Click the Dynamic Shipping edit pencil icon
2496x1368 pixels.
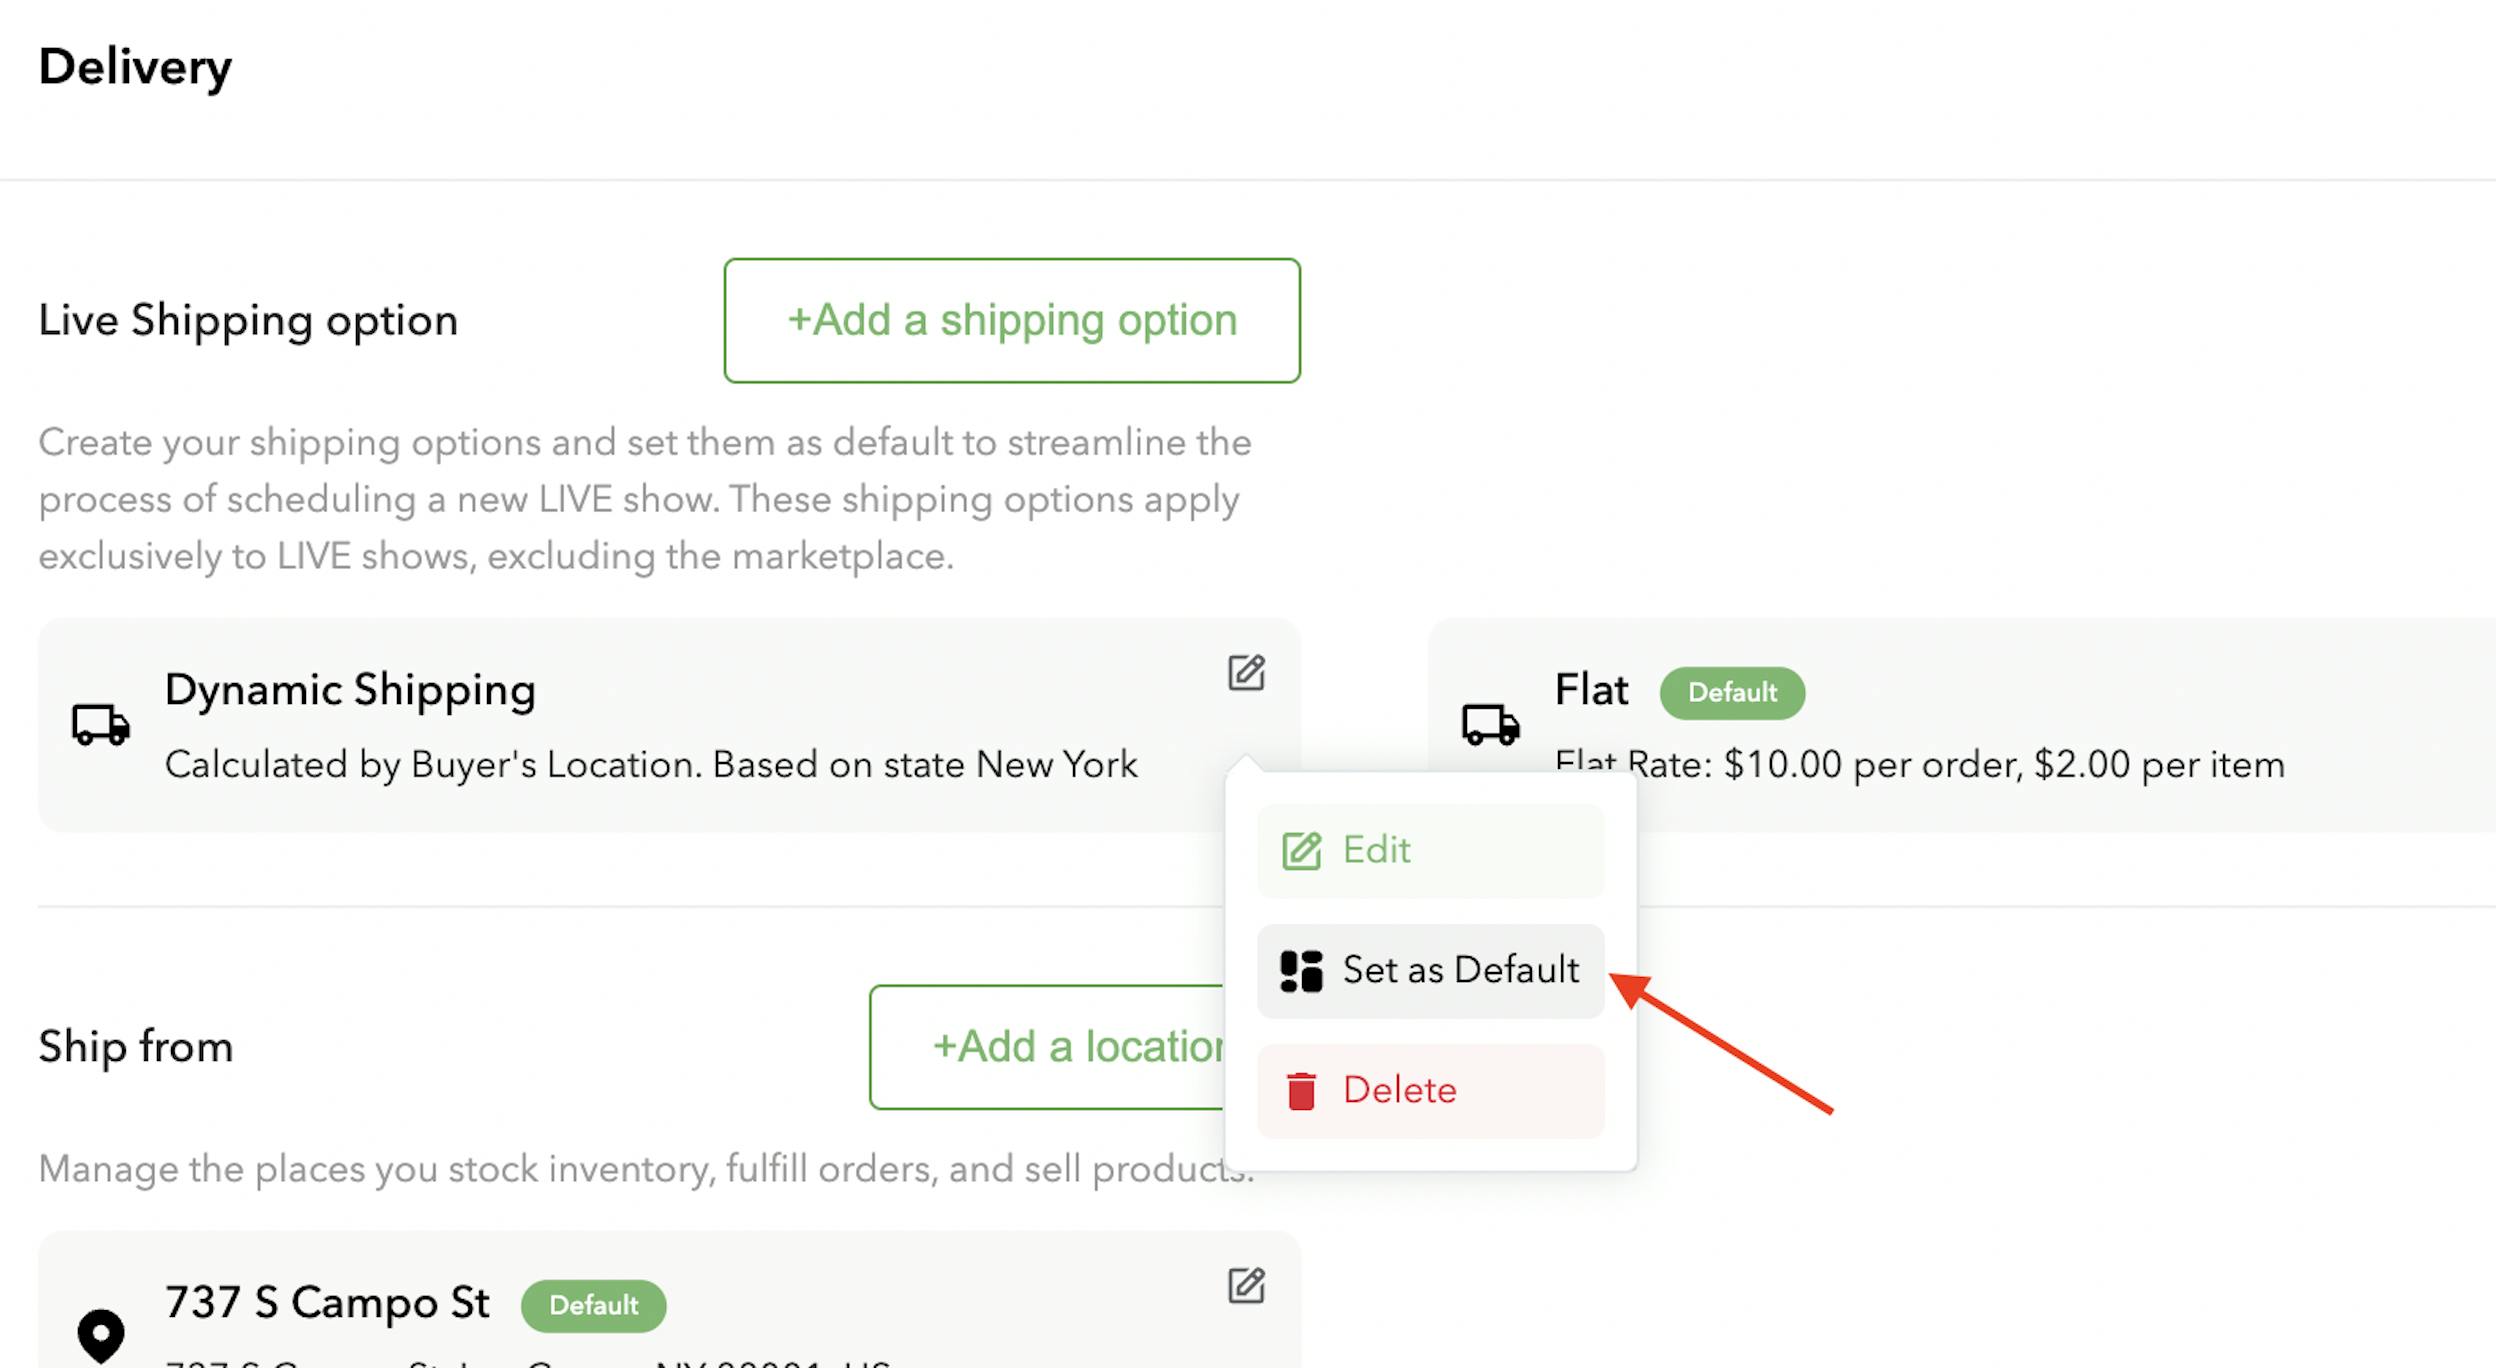[x=1246, y=673]
